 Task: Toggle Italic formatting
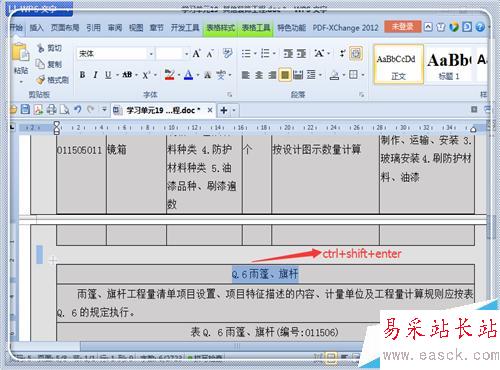click(96, 75)
